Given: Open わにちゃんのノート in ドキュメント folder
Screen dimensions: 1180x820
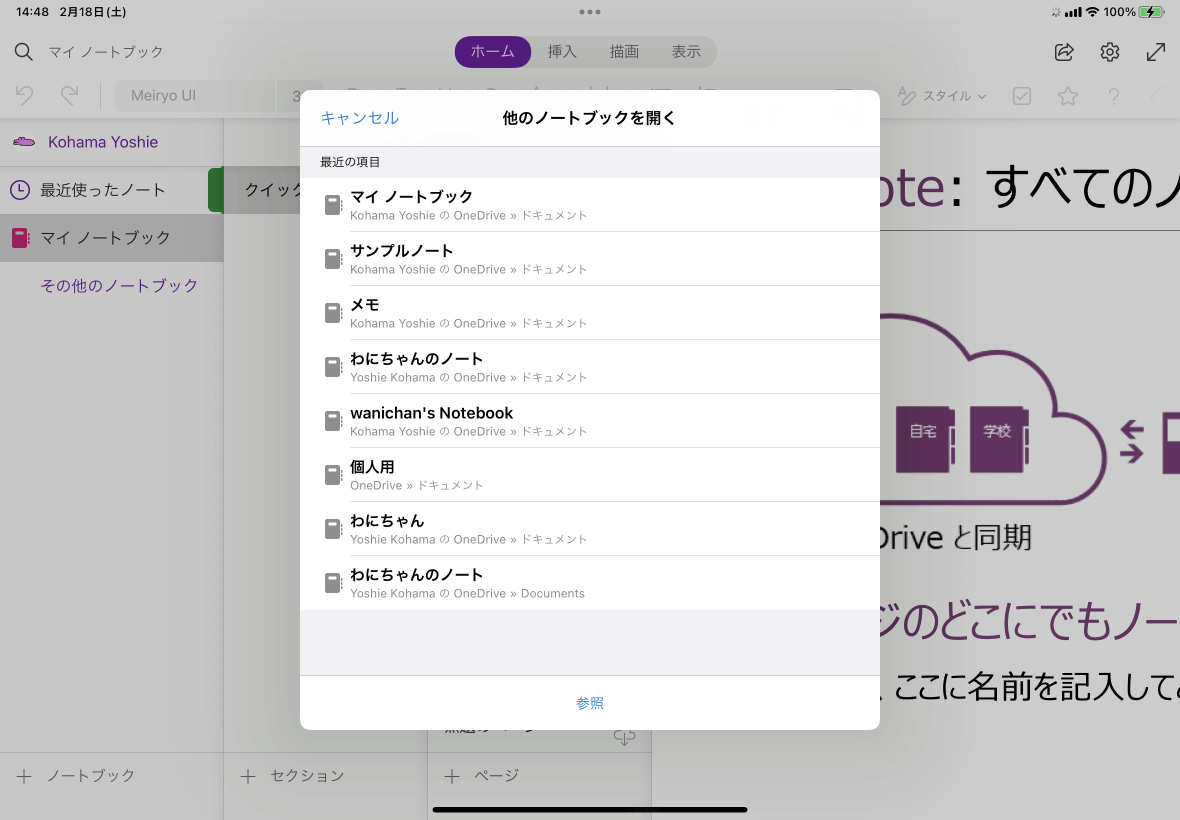Looking at the screenshot, I should pyautogui.click(x=590, y=367).
